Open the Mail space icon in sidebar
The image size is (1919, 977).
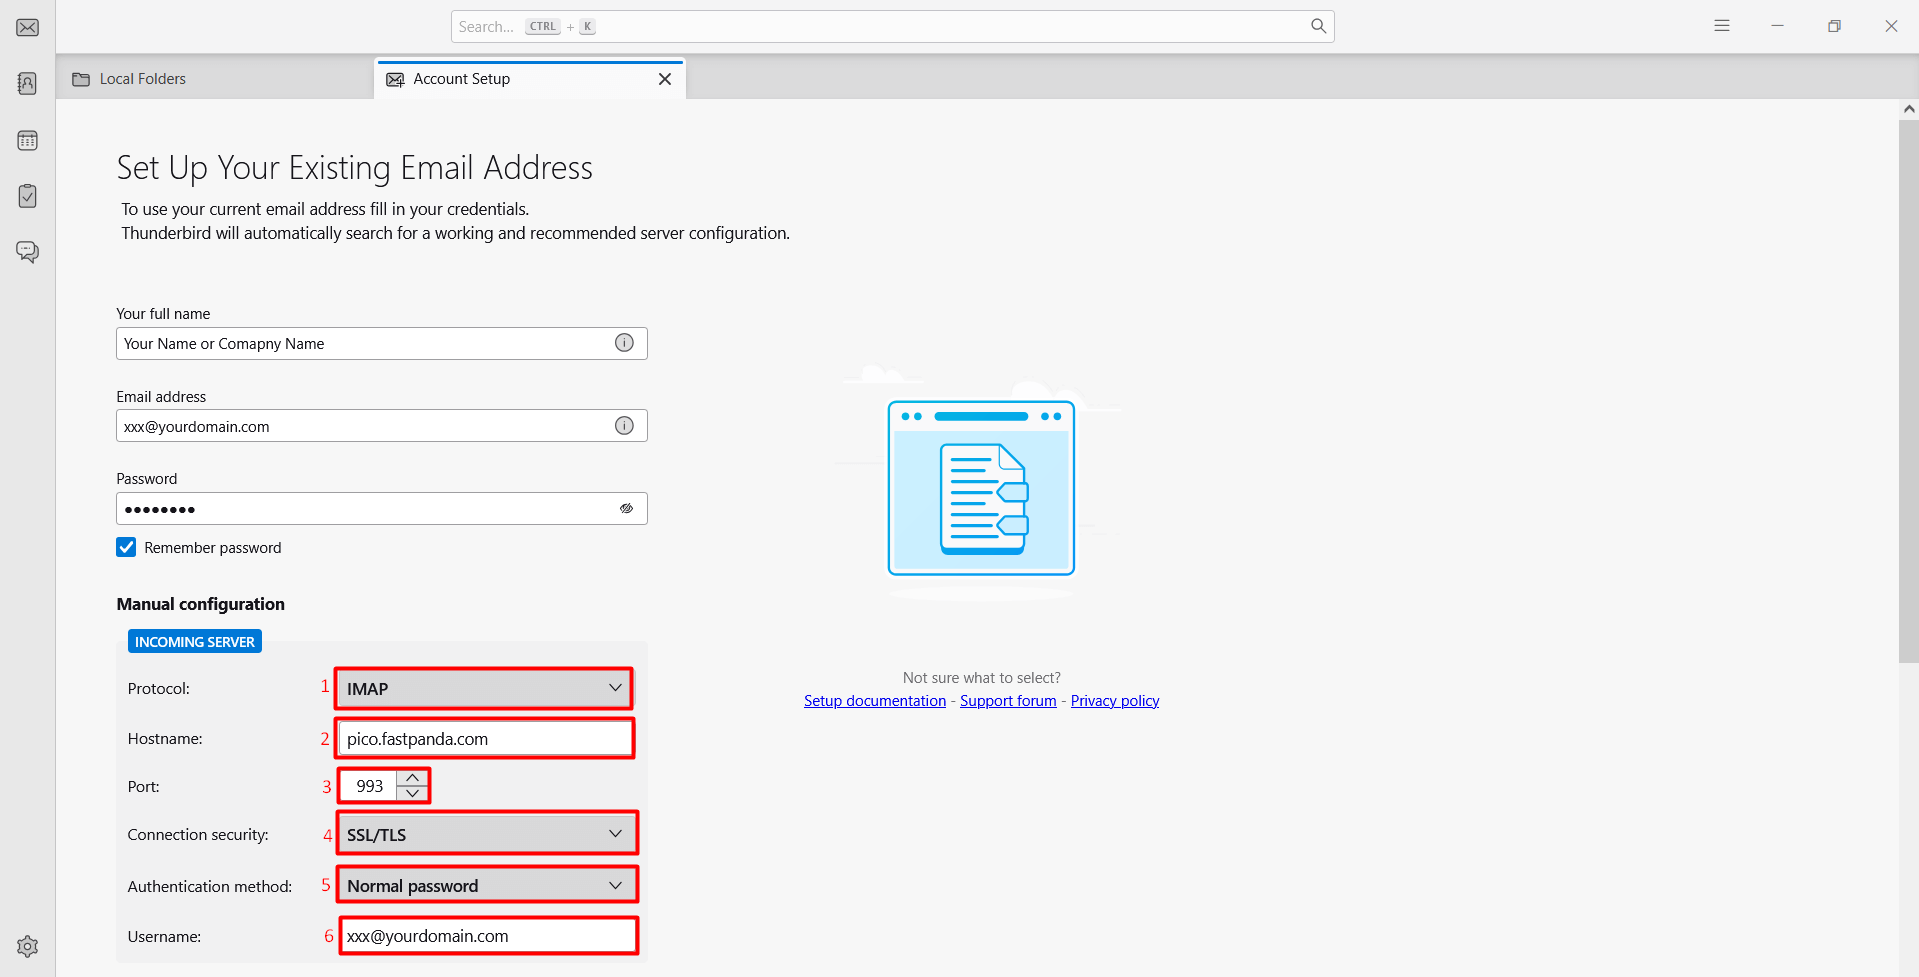click(x=28, y=27)
